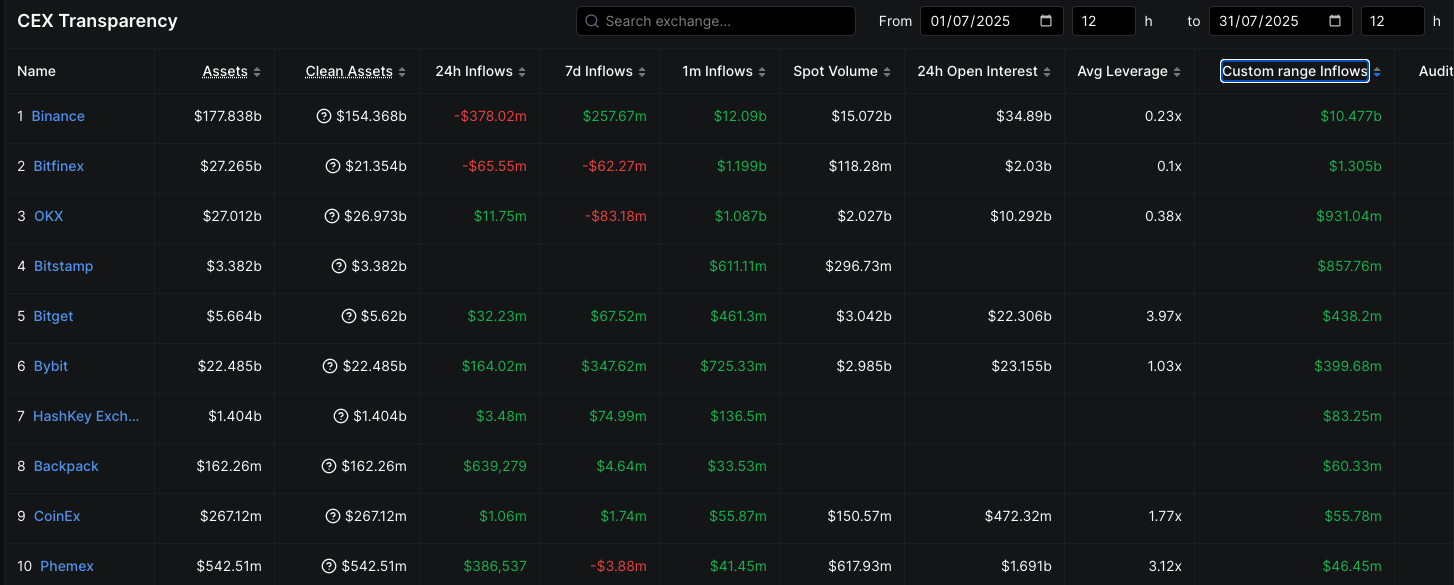1454x585 pixels.
Task: Click the To hour field
Action: (x=1393, y=21)
